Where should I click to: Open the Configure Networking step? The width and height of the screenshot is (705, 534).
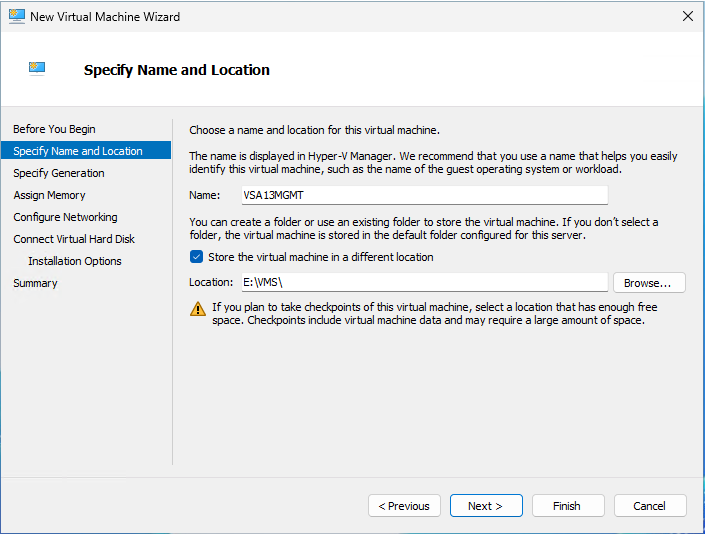click(x=65, y=217)
